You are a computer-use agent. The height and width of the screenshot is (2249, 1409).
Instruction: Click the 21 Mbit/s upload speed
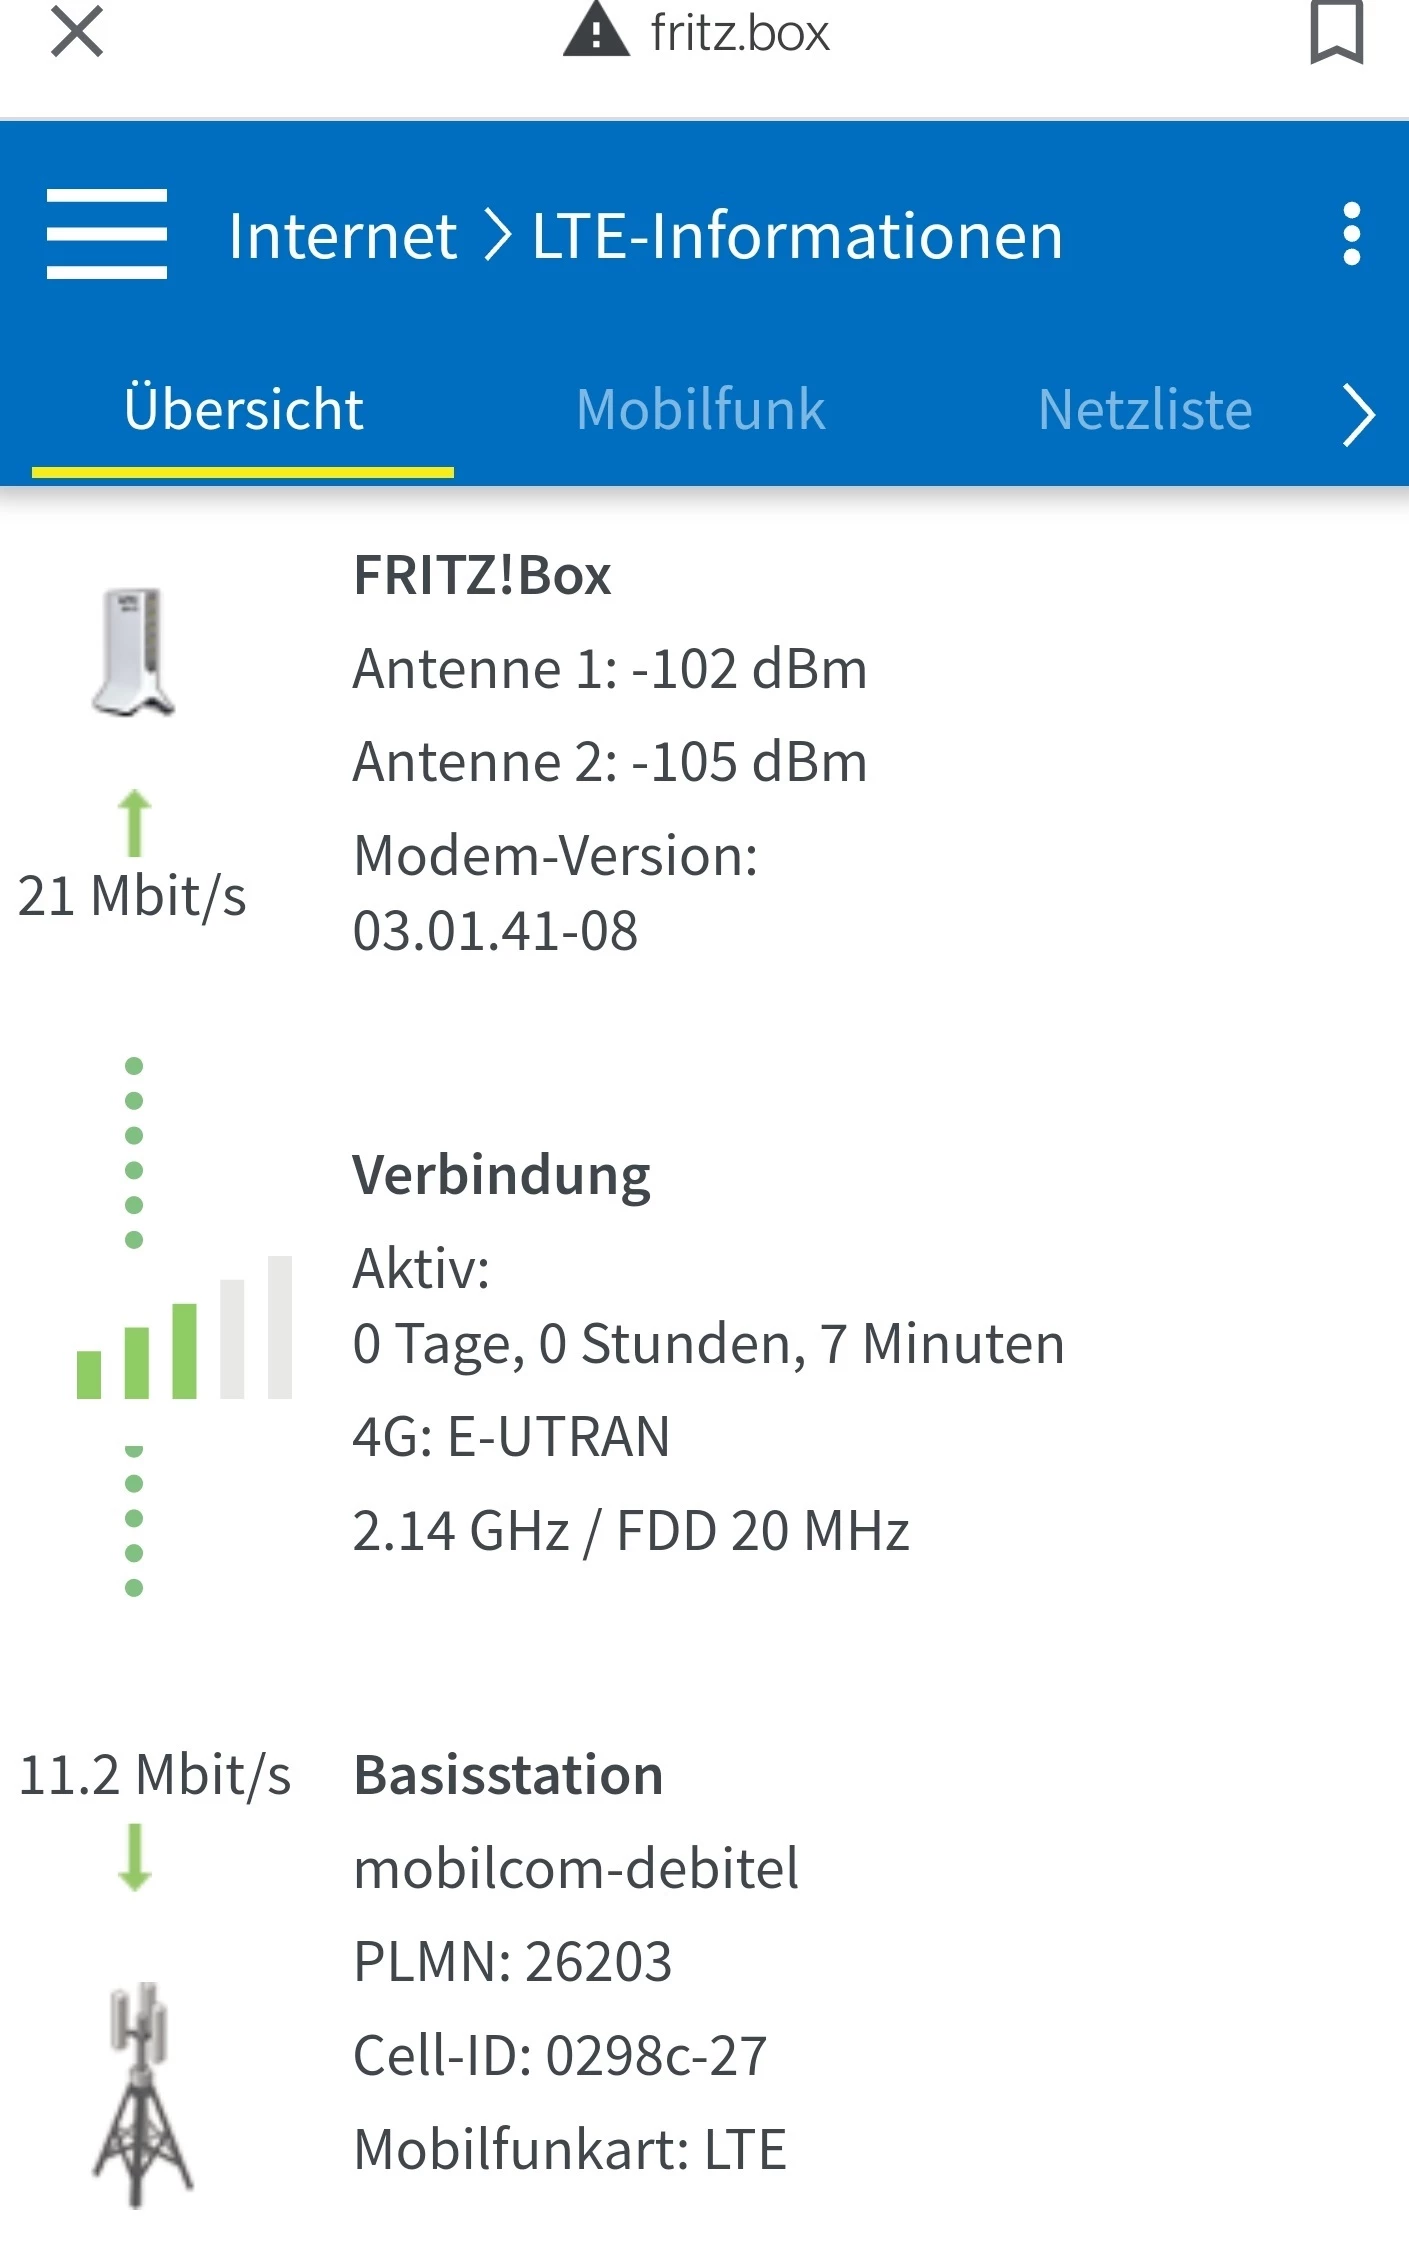(x=132, y=896)
